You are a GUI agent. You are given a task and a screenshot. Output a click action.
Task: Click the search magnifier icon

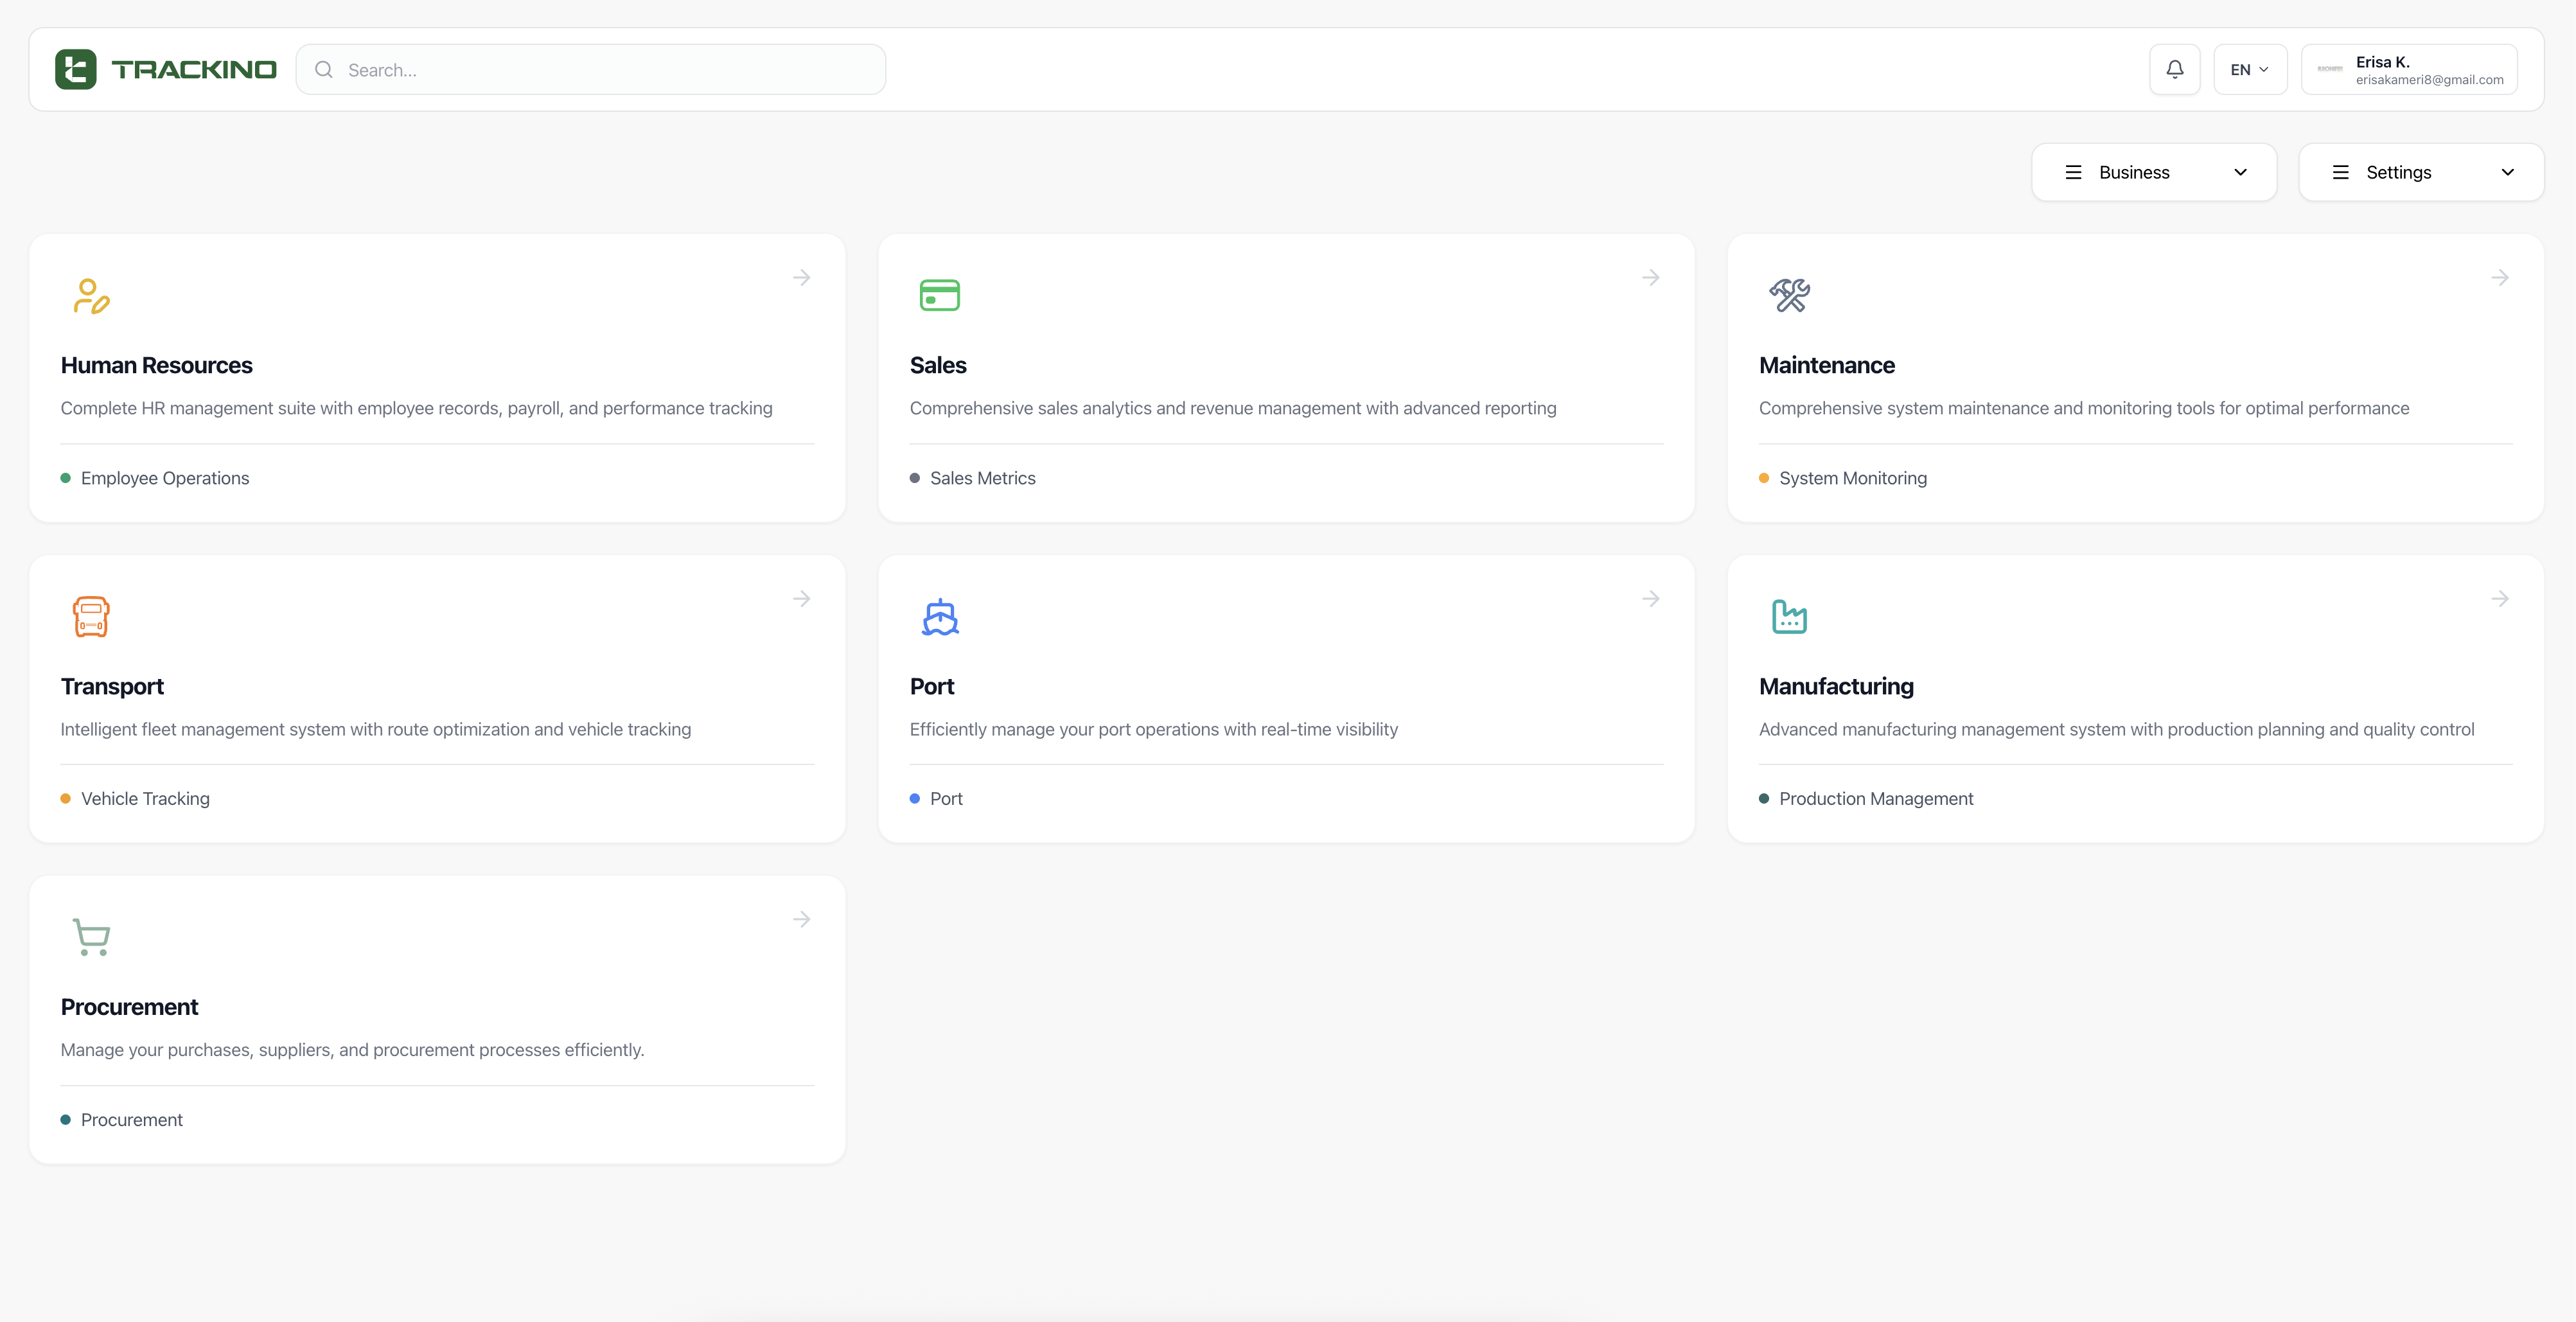point(324,70)
